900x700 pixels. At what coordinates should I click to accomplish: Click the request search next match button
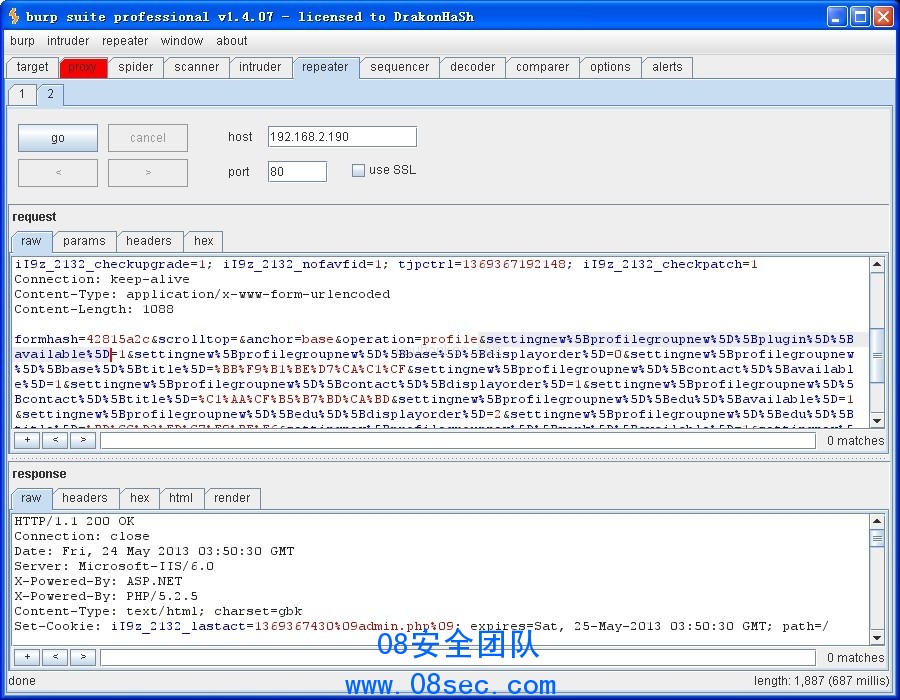83,440
